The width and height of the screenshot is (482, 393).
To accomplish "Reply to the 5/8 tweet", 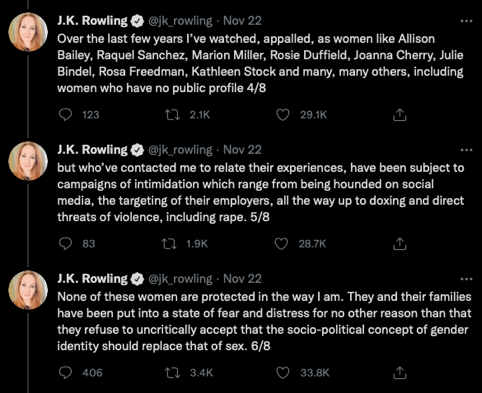I will pyautogui.click(x=65, y=244).
